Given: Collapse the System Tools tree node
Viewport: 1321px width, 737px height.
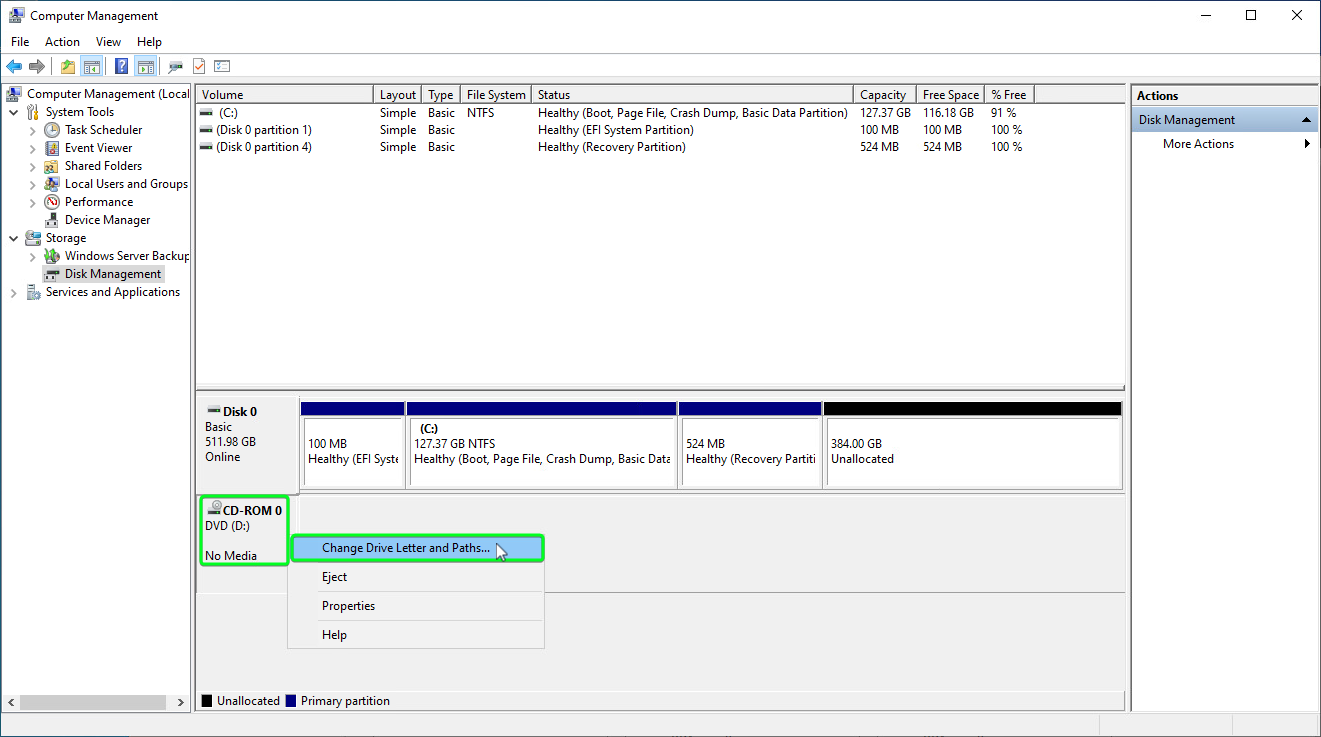Looking at the screenshot, I should [x=13, y=112].
